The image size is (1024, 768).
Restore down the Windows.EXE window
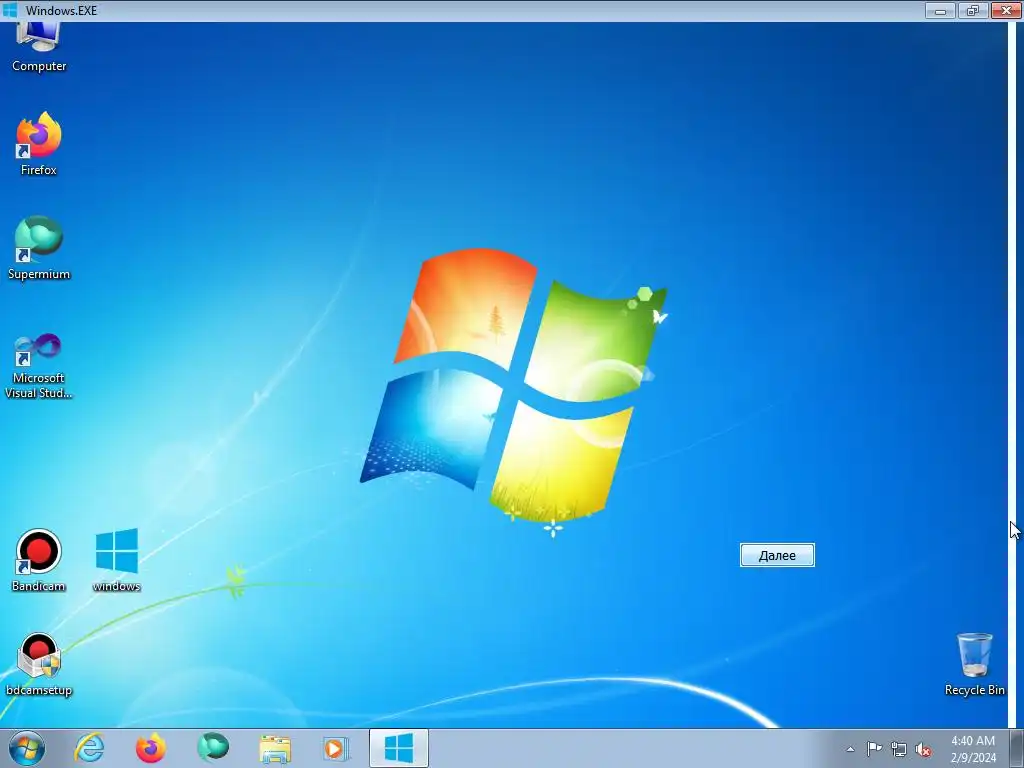973,10
